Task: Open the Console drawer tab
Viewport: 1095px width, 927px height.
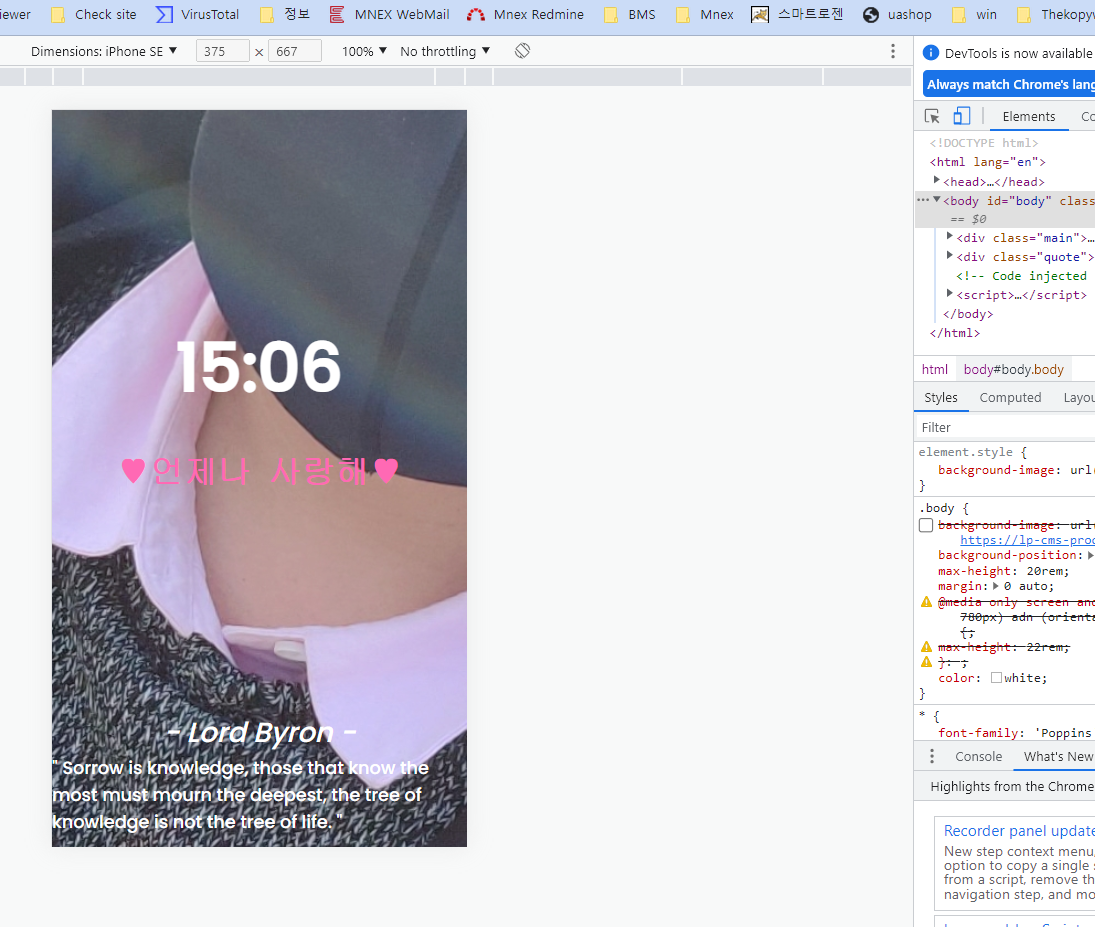Action: [x=978, y=757]
